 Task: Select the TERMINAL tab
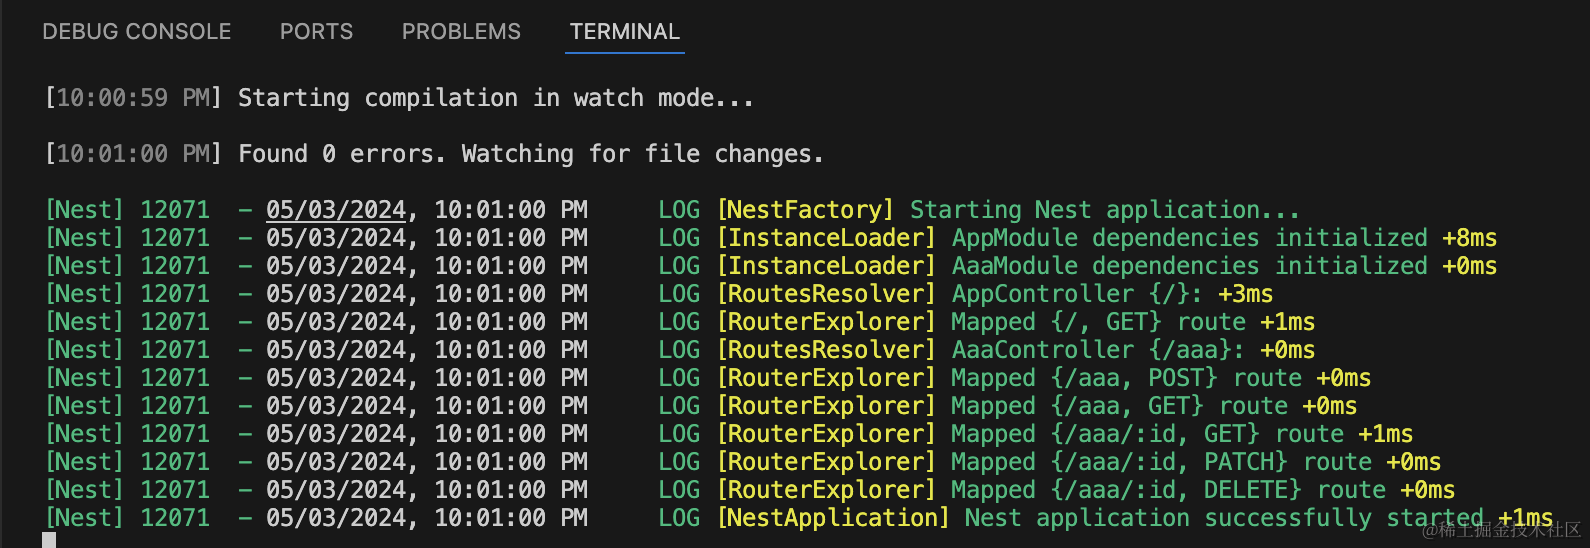click(624, 32)
